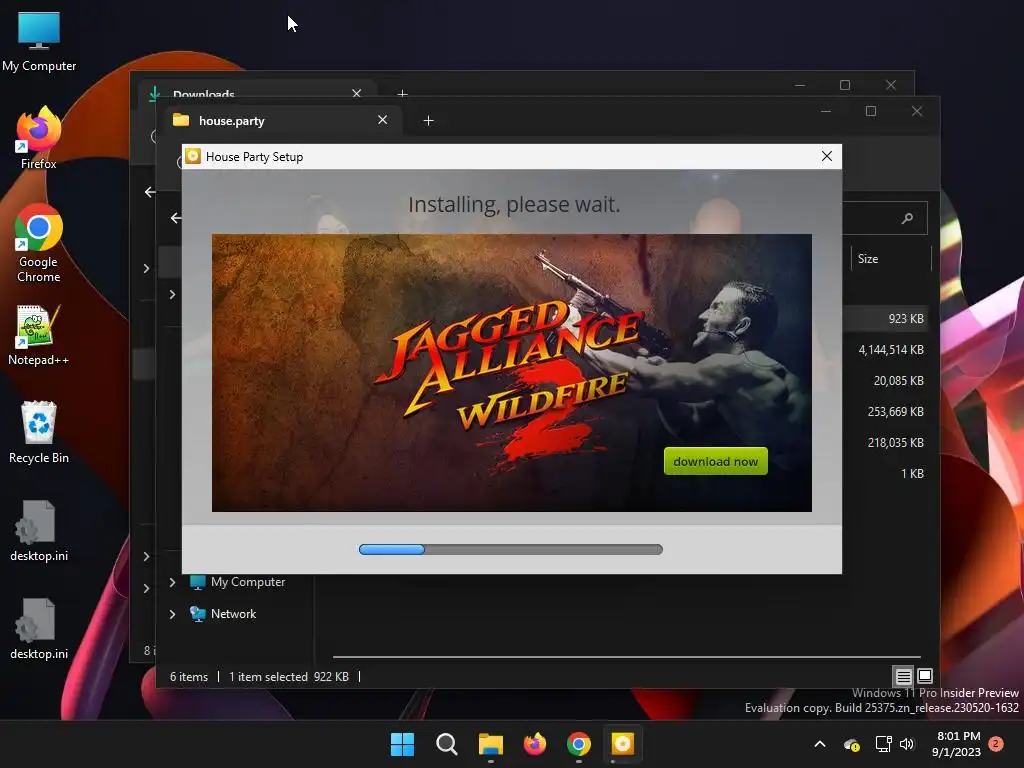Viewport: 1024px width, 768px height.
Task: Go back in house.party Explorer
Action: coord(176,218)
